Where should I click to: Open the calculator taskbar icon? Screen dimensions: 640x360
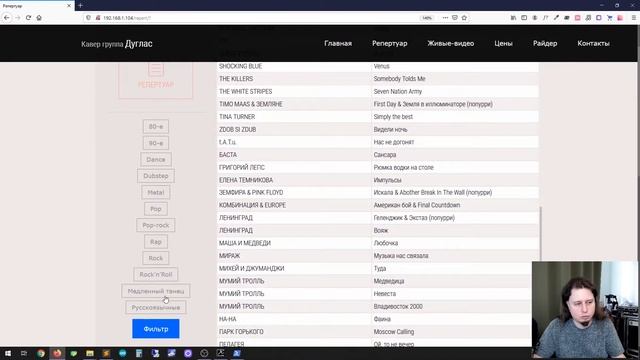point(139,353)
